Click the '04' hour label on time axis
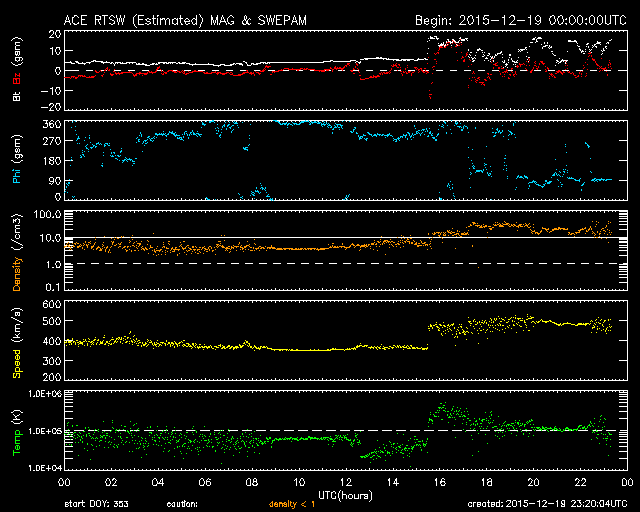The image size is (640, 512). coord(158,483)
